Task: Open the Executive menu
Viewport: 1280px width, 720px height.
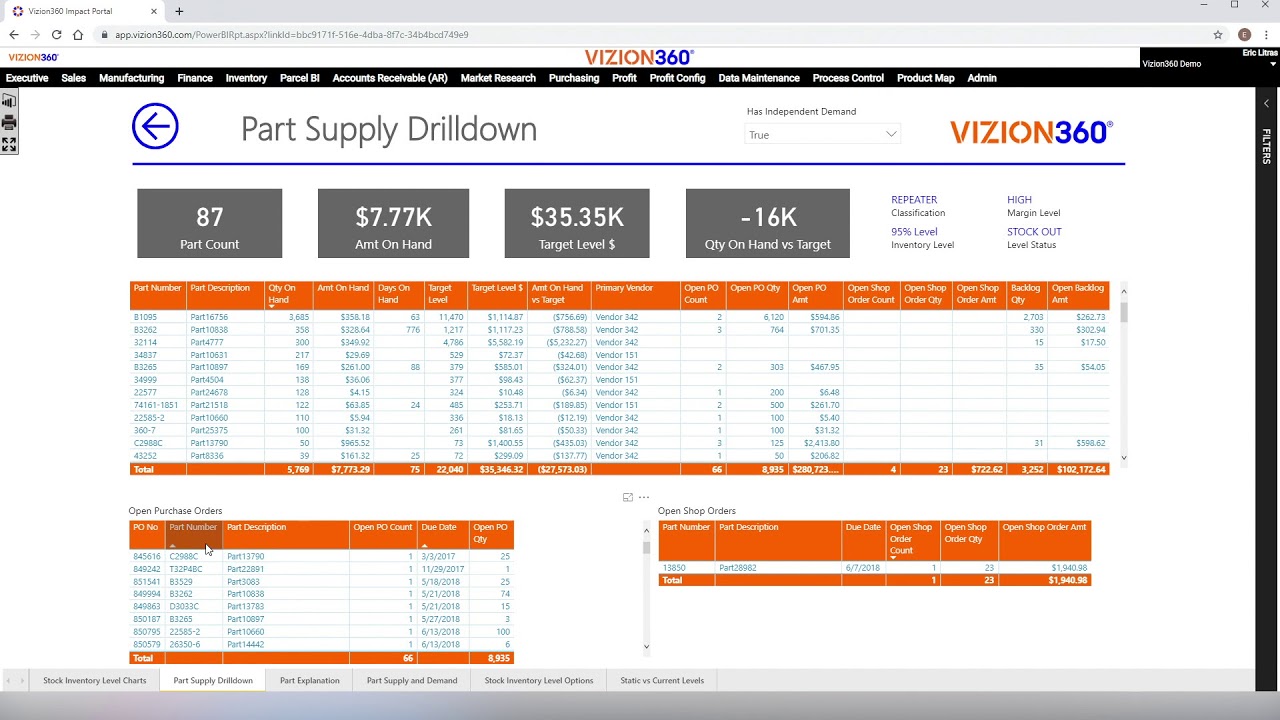Action: pyautogui.click(x=27, y=78)
